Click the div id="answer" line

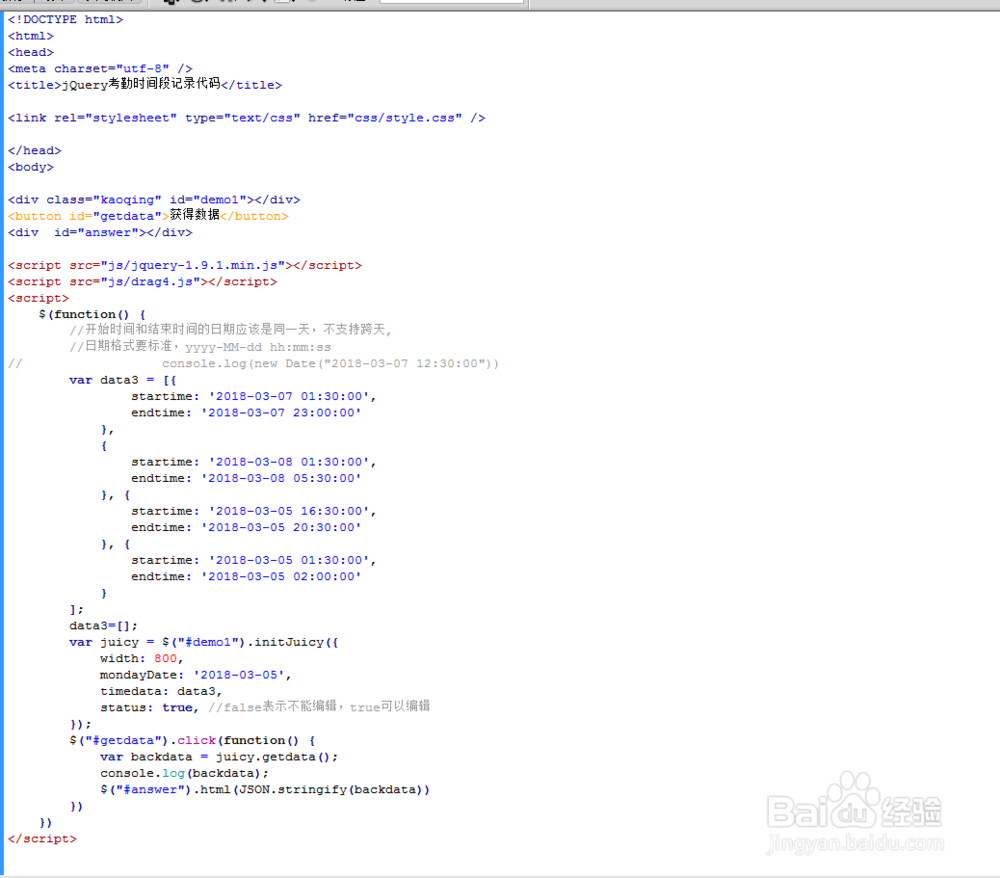[100, 233]
